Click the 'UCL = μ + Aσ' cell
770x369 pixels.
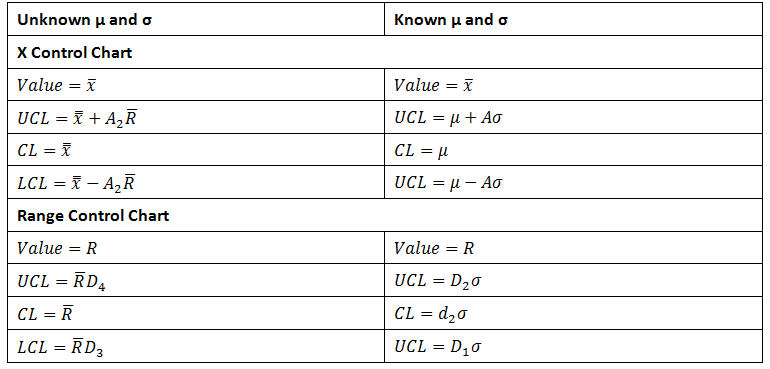(573, 117)
